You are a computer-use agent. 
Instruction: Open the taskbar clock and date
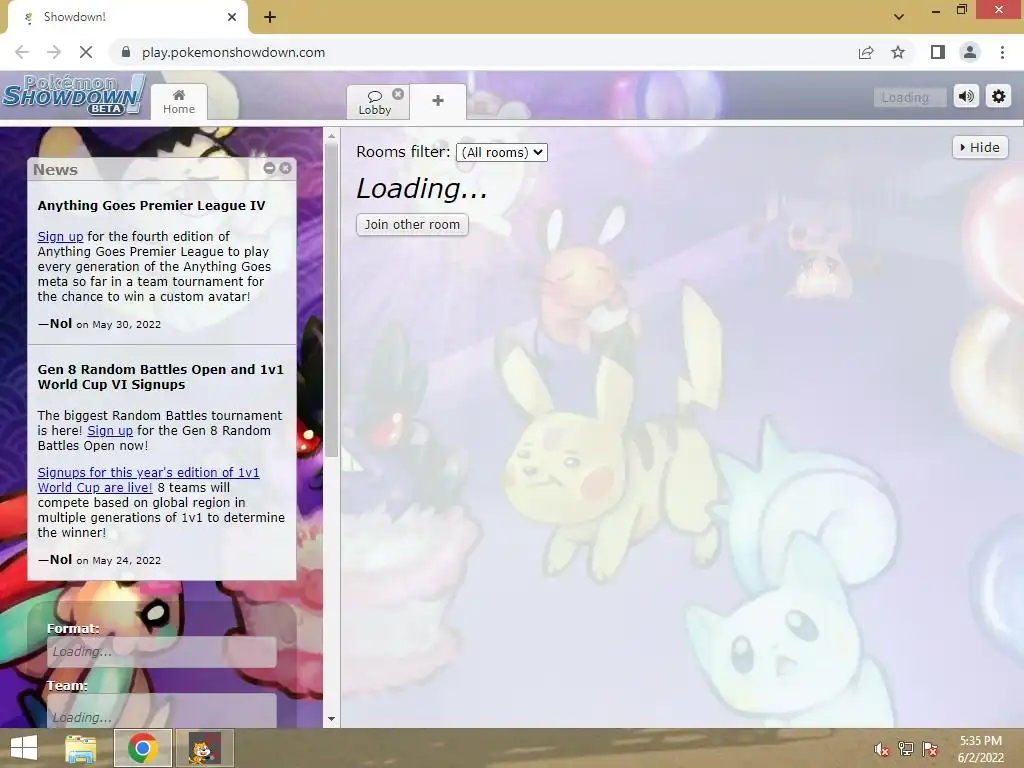981,749
